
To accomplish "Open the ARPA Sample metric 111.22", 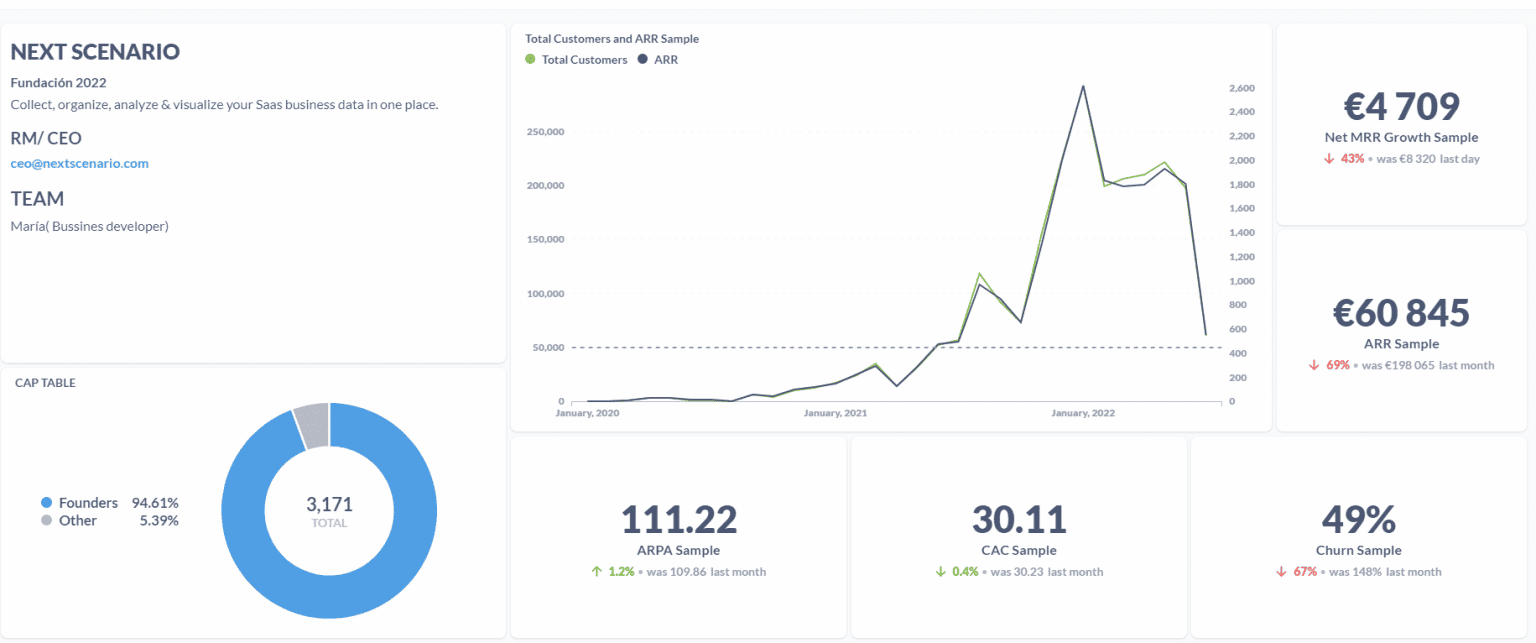I will 678,519.
